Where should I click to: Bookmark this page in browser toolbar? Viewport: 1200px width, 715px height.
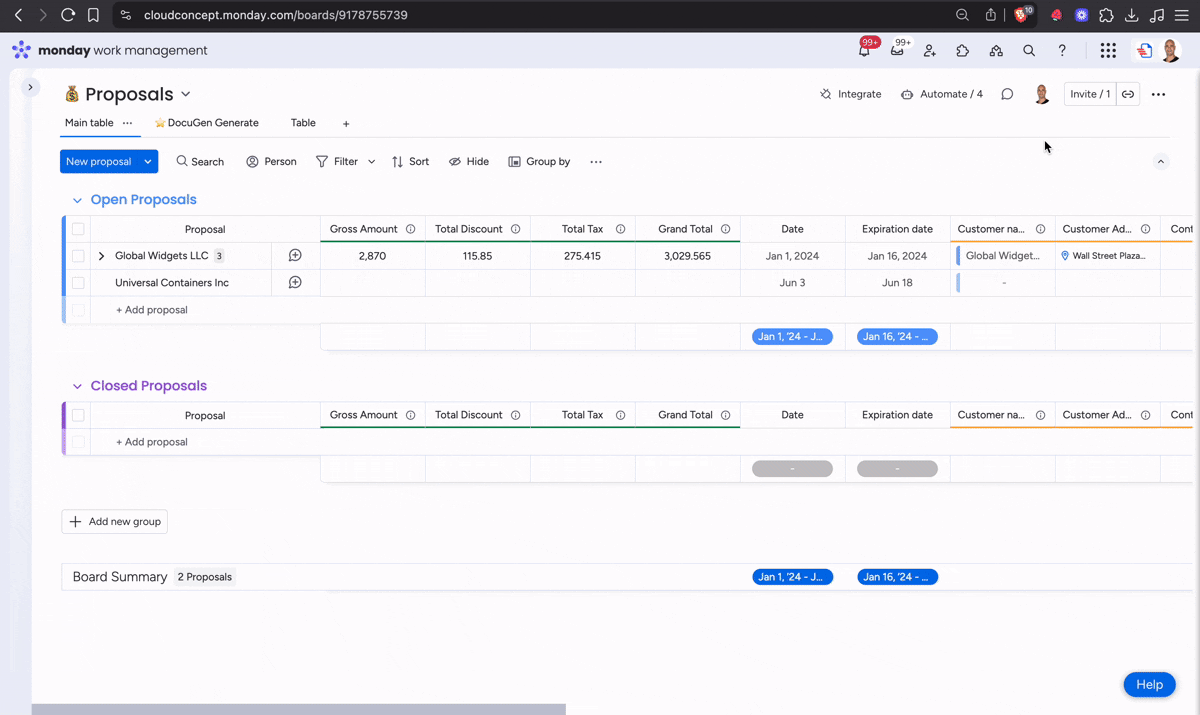(x=93, y=15)
